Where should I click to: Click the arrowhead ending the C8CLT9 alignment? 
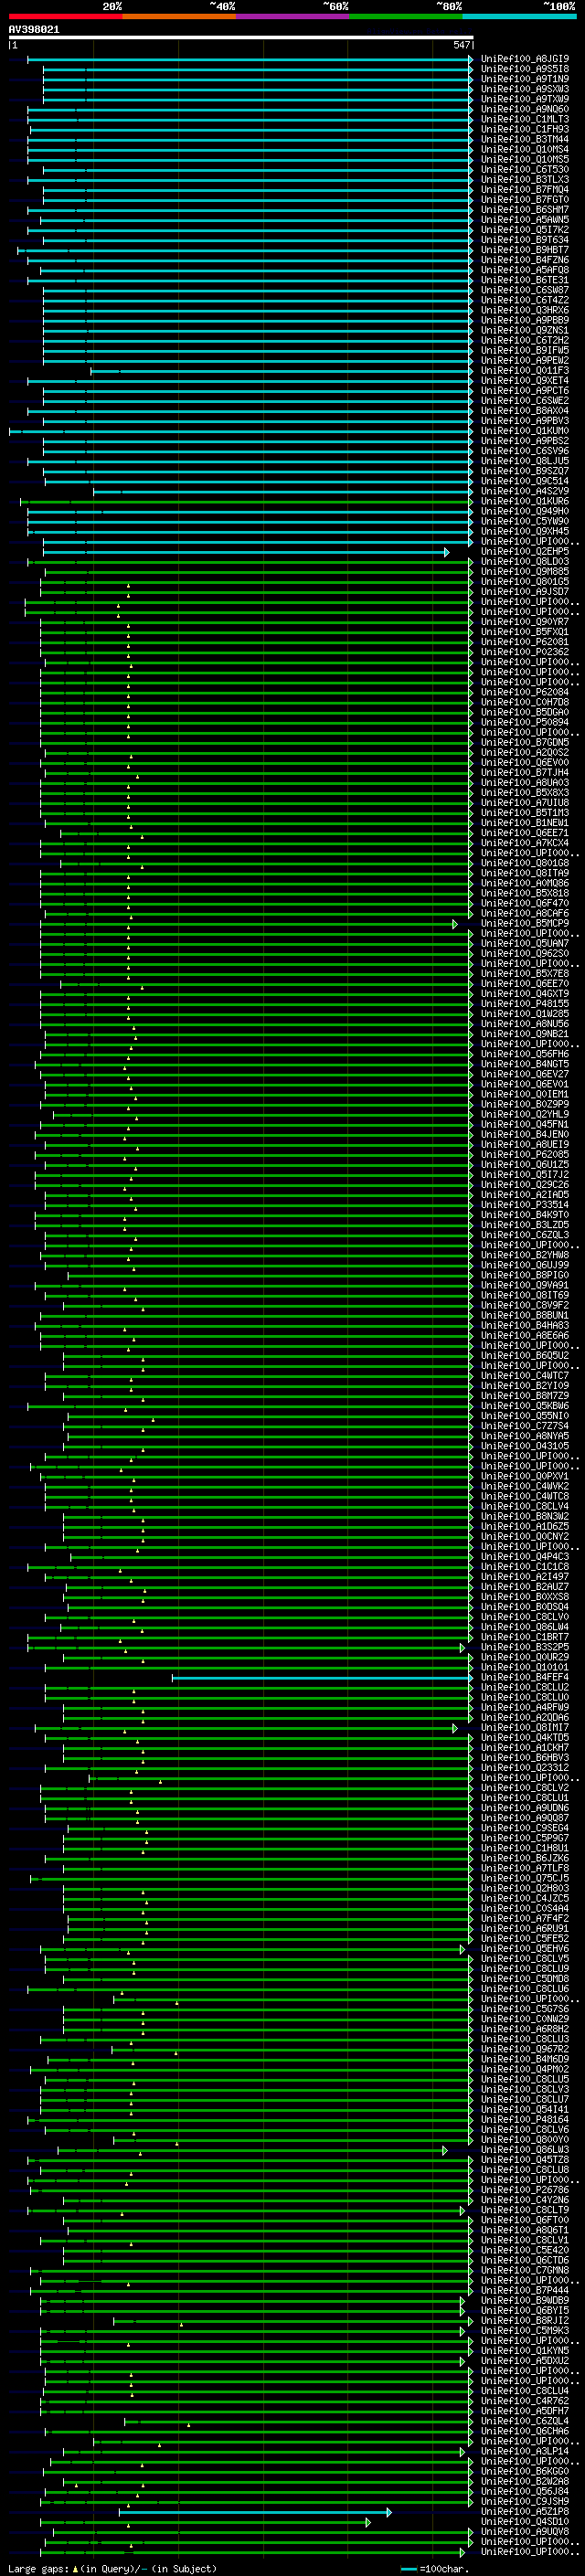463,2210
